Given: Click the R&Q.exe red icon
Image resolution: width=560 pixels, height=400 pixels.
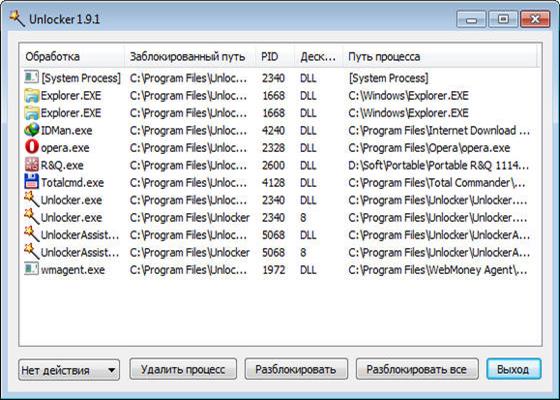Looking at the screenshot, I should (x=31, y=164).
